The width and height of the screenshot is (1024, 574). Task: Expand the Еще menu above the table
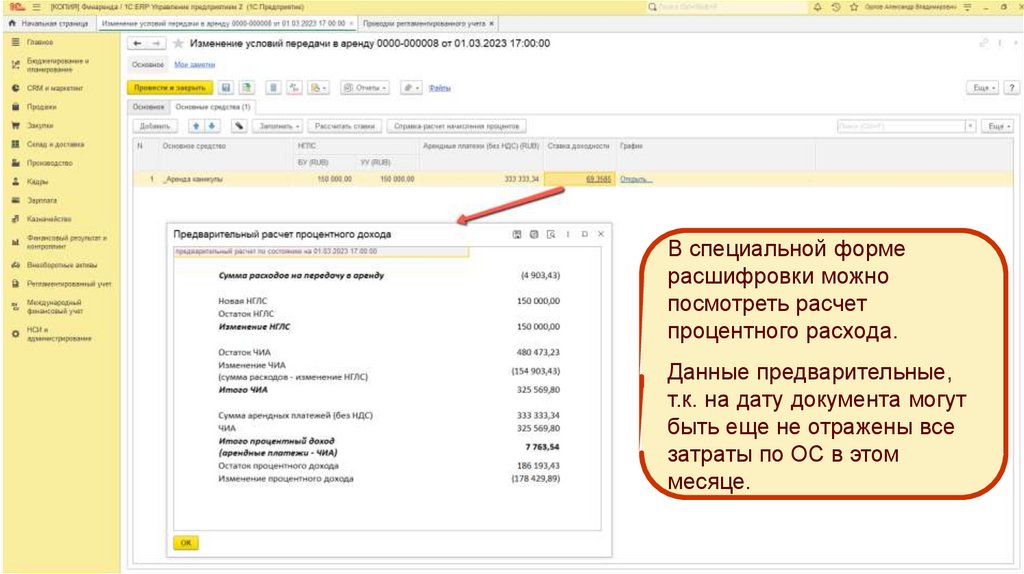pos(997,127)
